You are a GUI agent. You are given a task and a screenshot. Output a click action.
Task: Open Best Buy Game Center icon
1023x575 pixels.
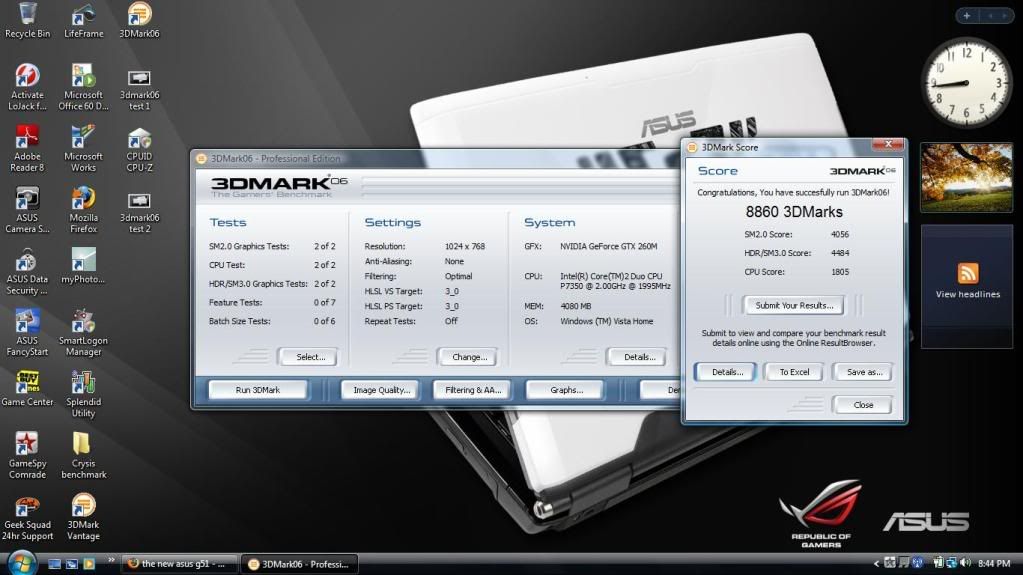pos(27,388)
